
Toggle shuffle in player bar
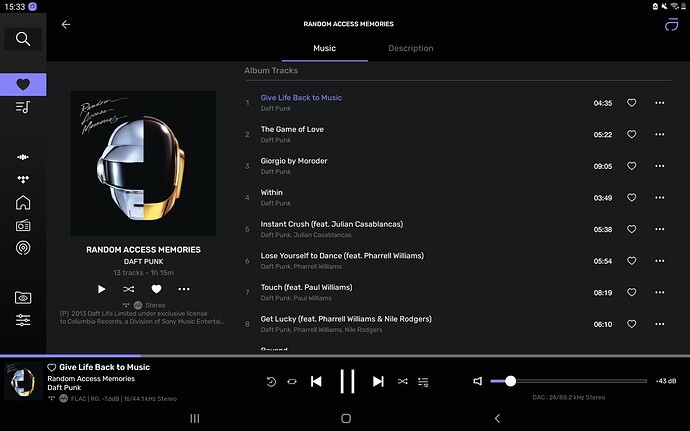403,381
